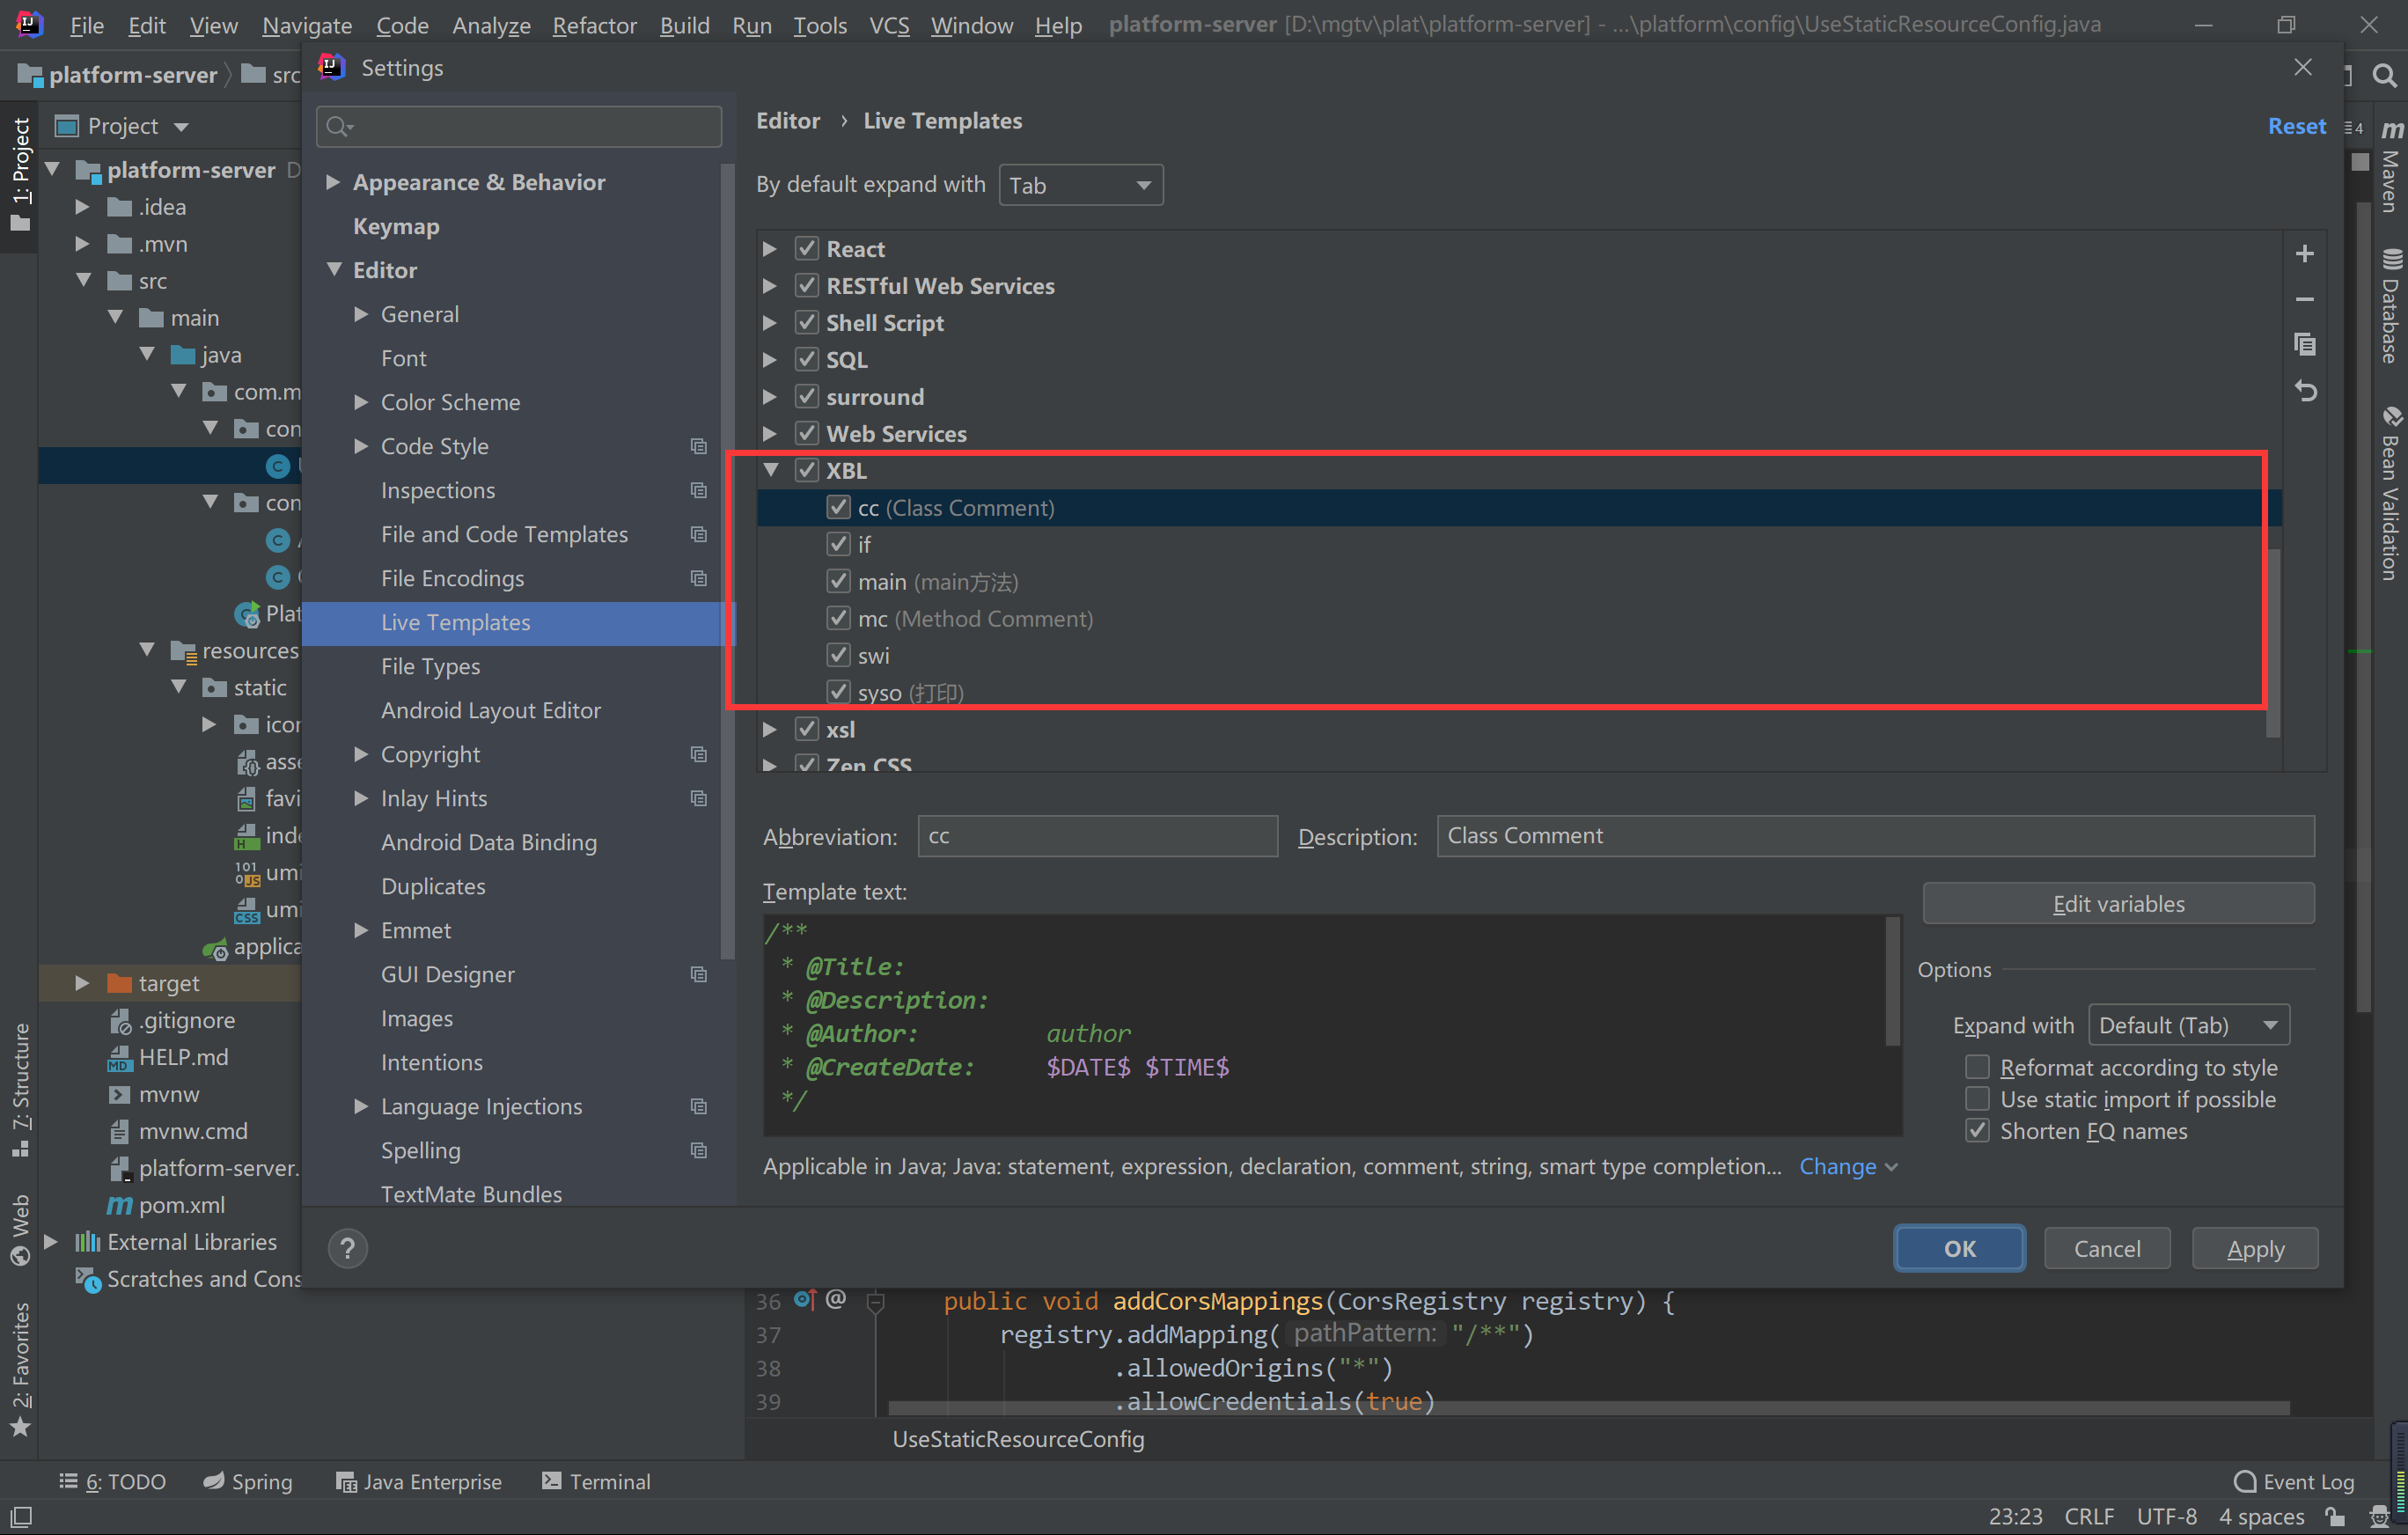Viewport: 2408px width, 1535px height.
Task: Expand the Color Scheme settings node
Action: [361, 402]
